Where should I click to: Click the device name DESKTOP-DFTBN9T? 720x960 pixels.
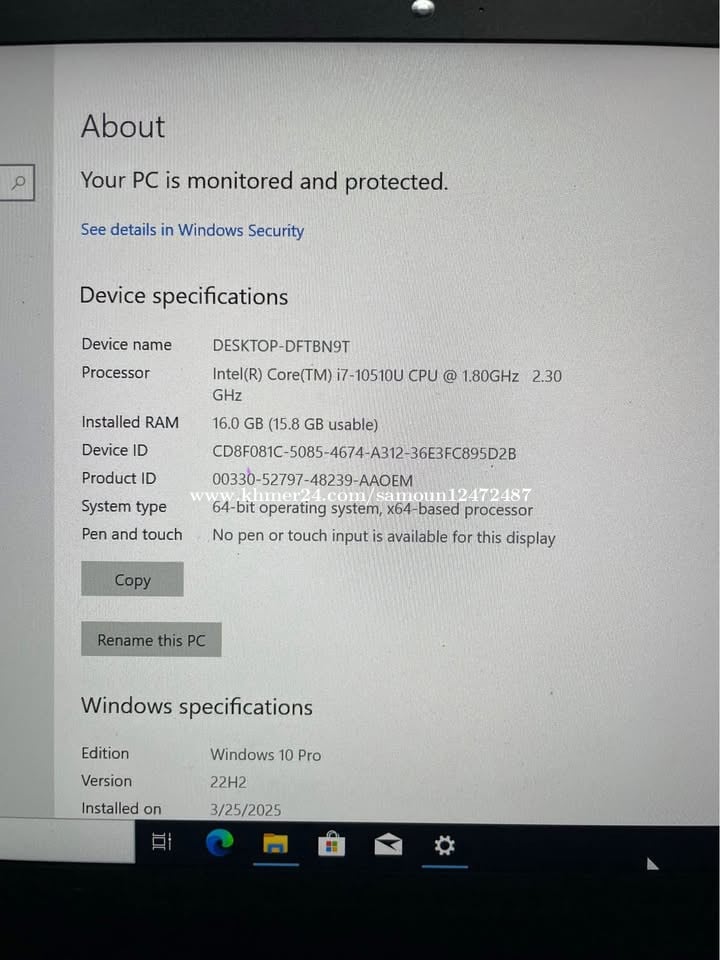coord(281,347)
